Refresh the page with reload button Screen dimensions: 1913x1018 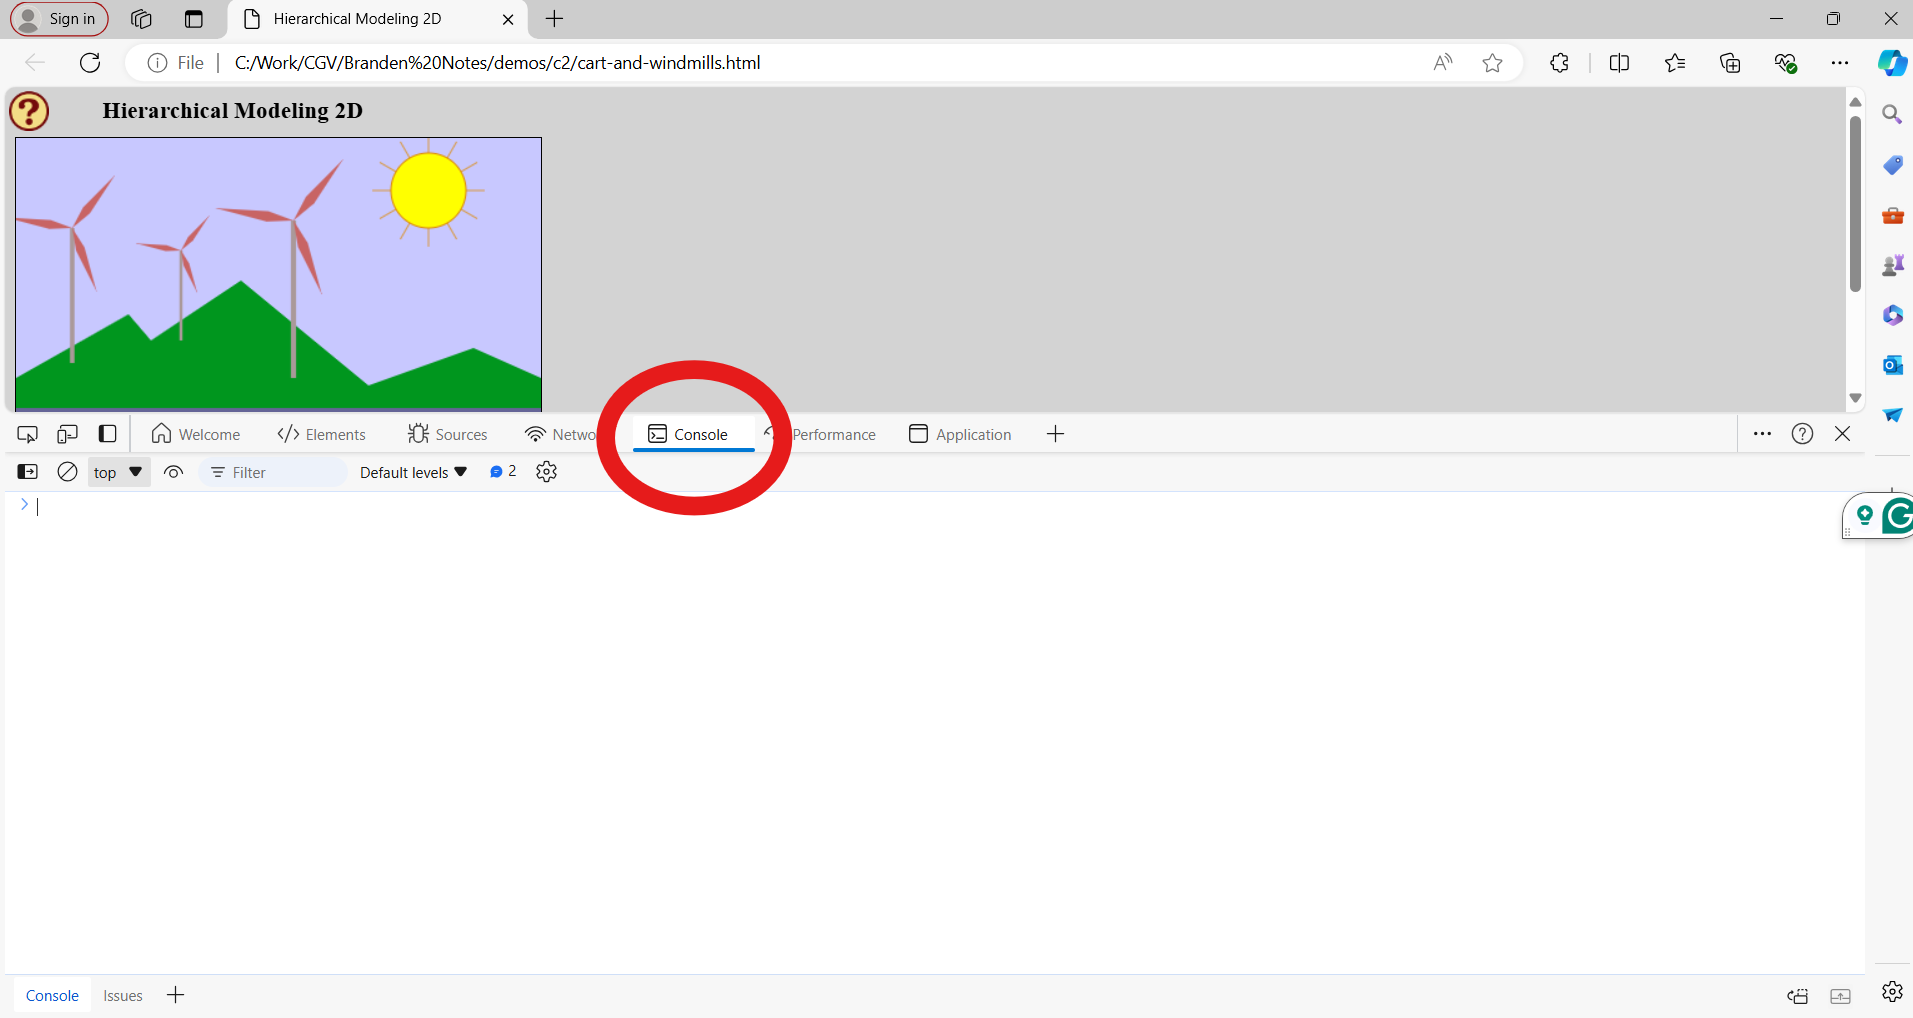(90, 63)
